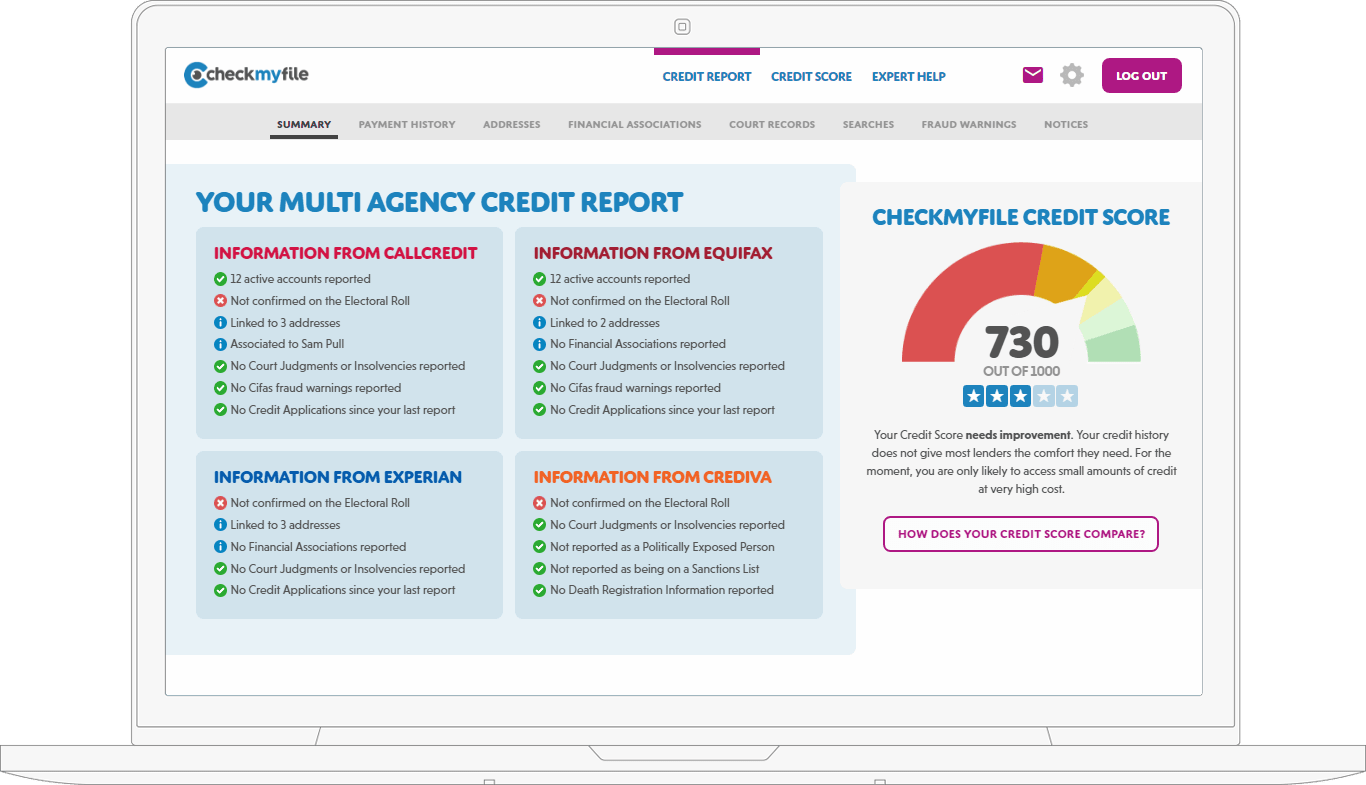
Task: Click the three-star rating row
Action: pyautogui.click(x=1021, y=396)
